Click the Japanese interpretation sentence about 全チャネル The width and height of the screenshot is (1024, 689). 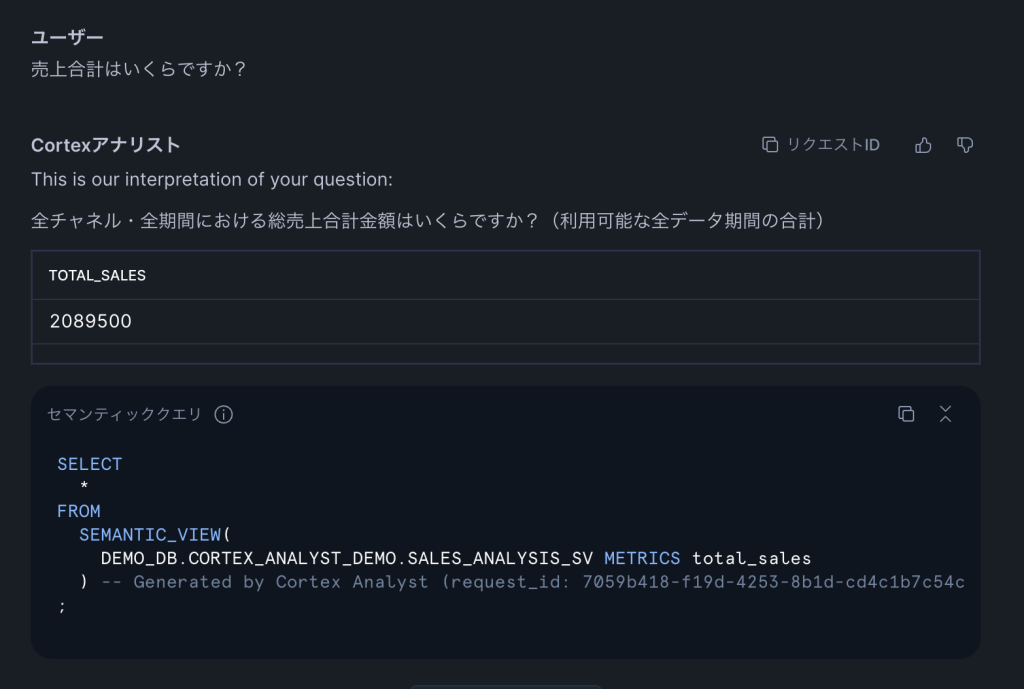click(x=428, y=221)
